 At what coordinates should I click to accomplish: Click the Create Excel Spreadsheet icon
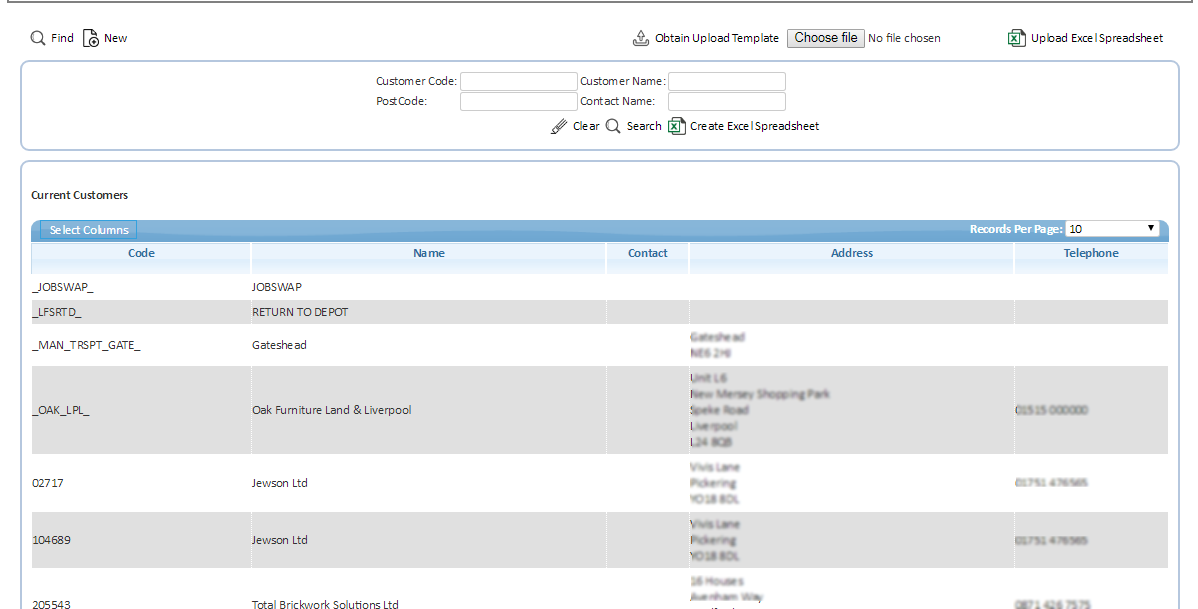[x=677, y=126]
